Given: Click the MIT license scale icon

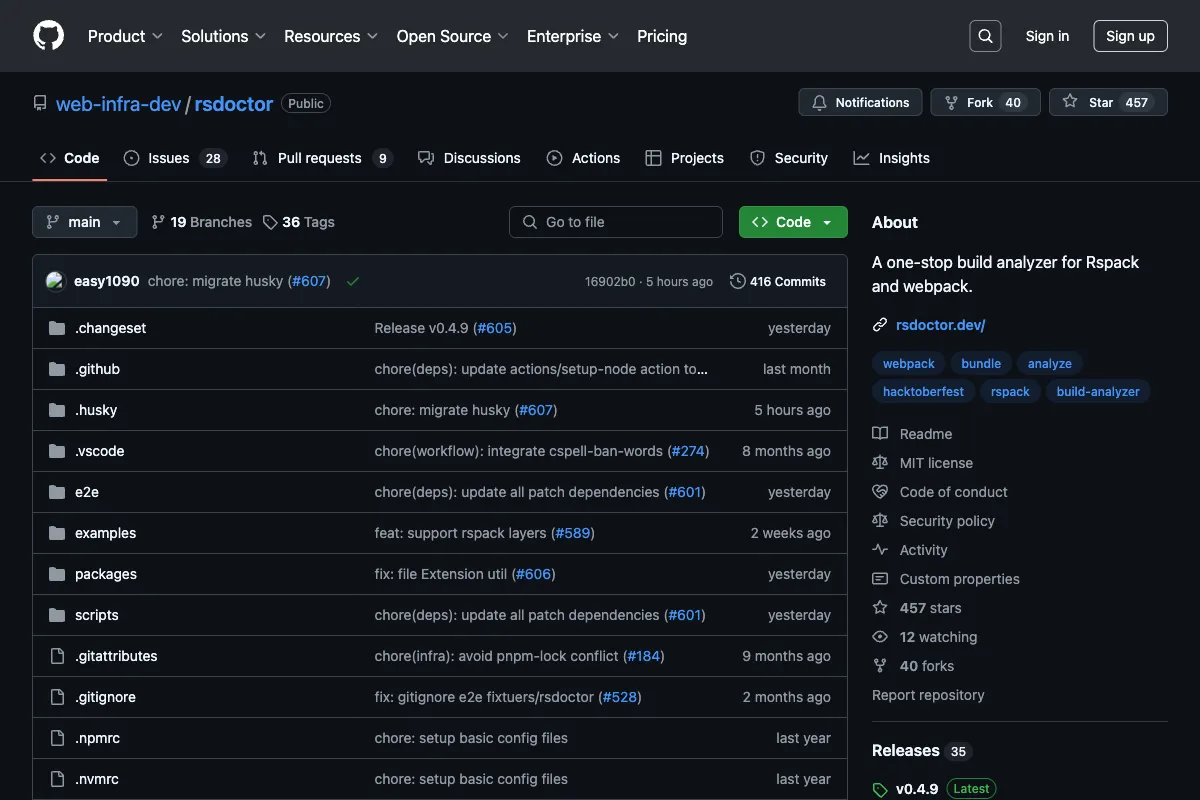Looking at the screenshot, I should coord(880,463).
